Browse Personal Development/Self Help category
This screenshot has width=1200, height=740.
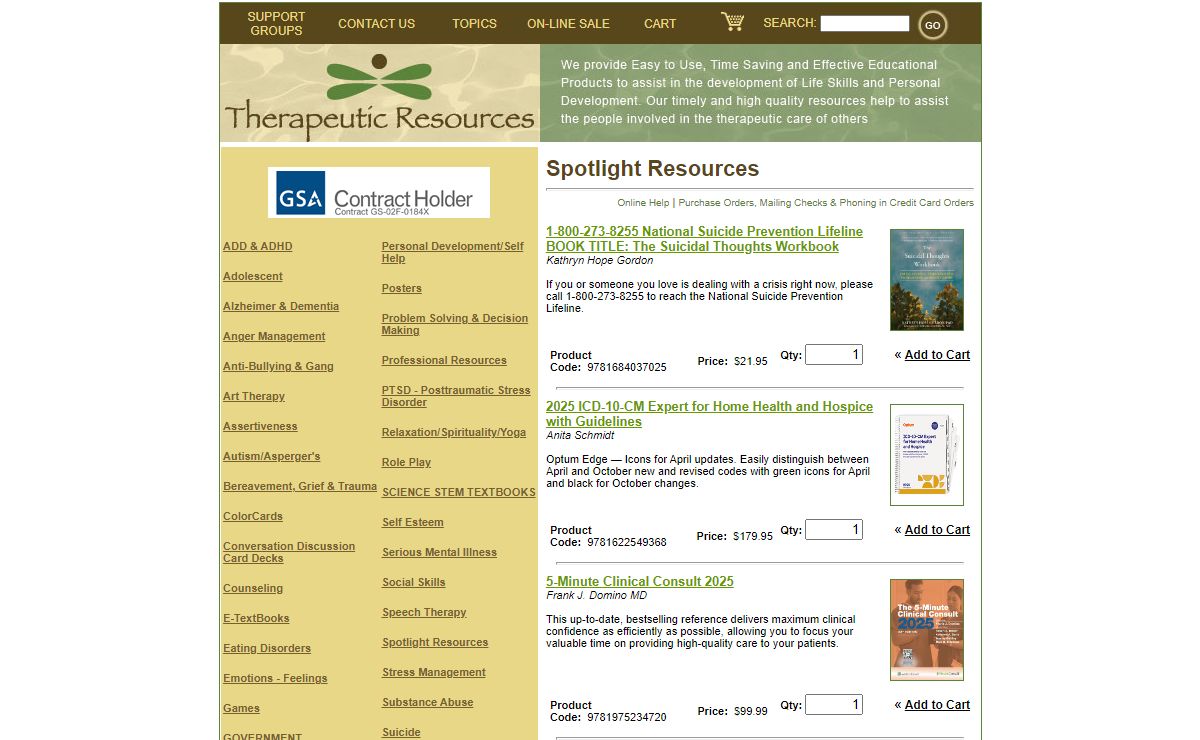pyautogui.click(x=453, y=252)
